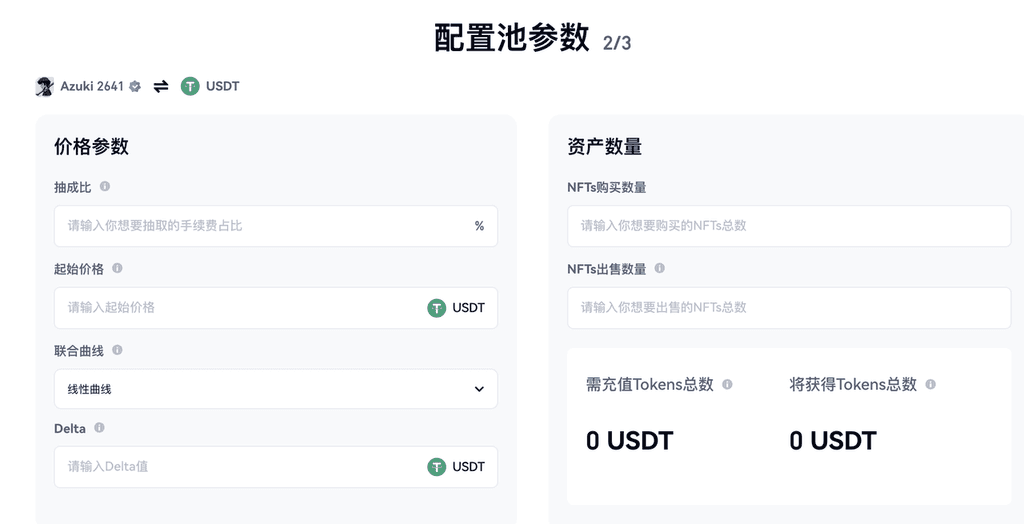This screenshot has height=524, width=1024.
Task: Click the swap arrows between Azuki and USDT
Action: coord(161,86)
